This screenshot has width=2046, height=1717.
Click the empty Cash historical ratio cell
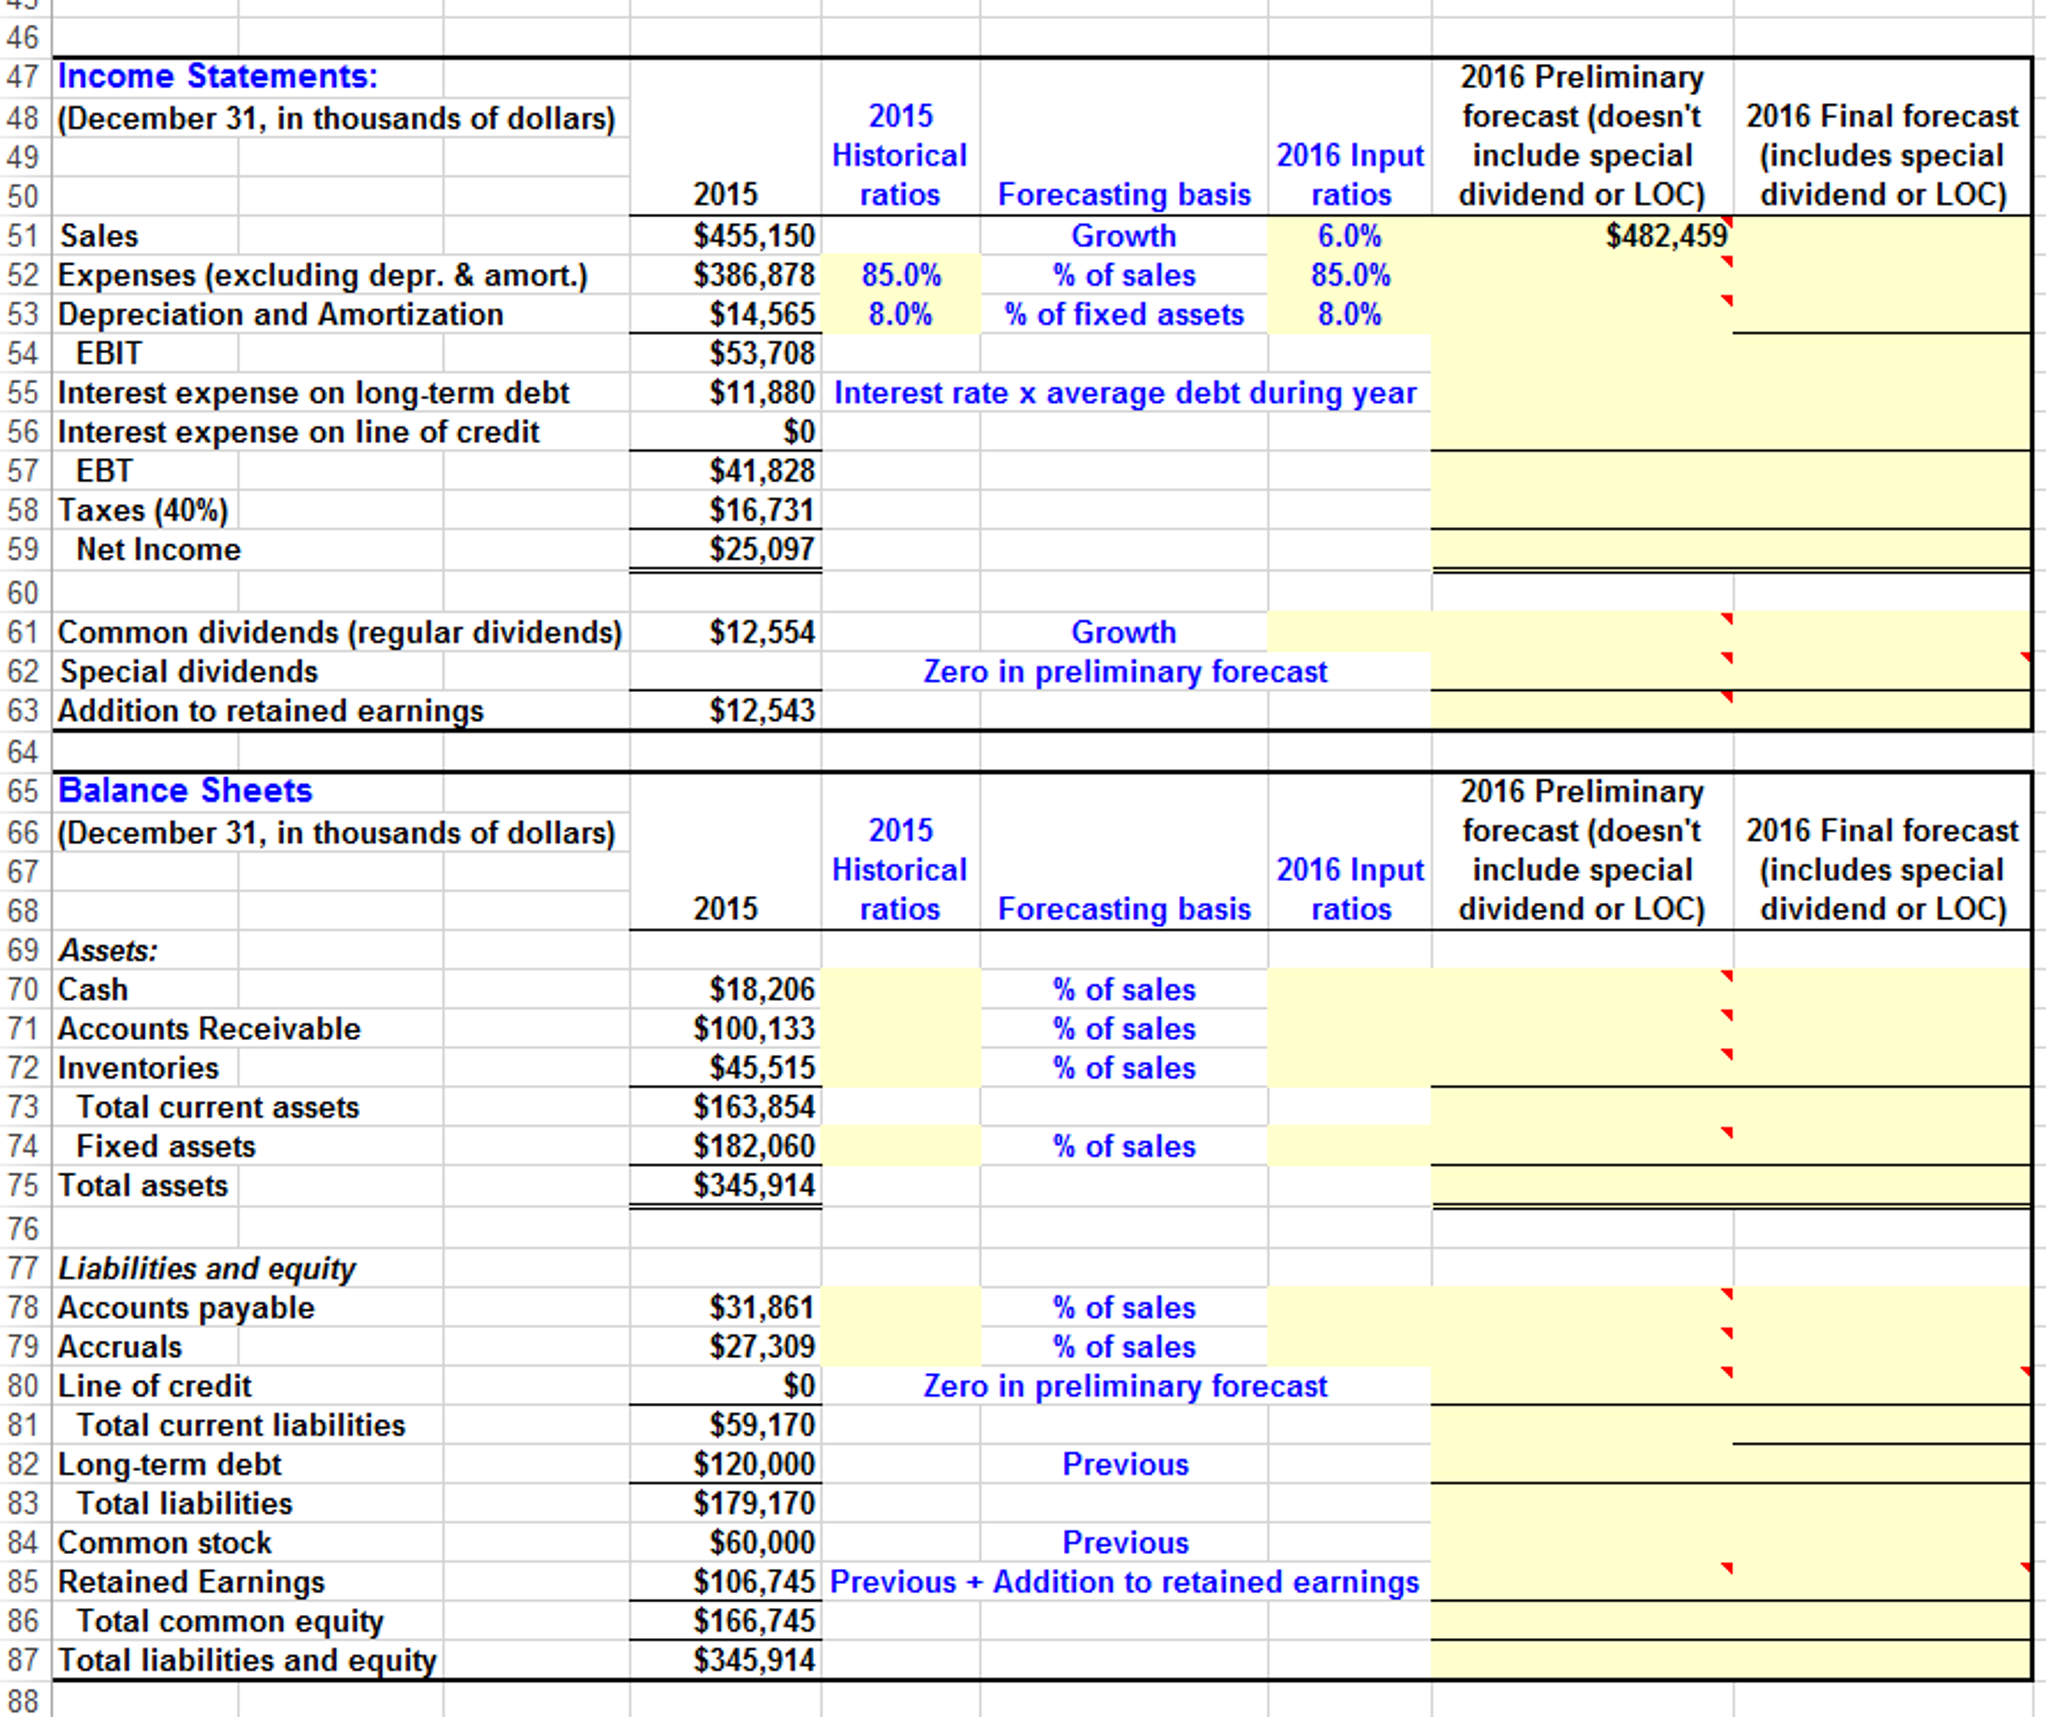point(900,990)
